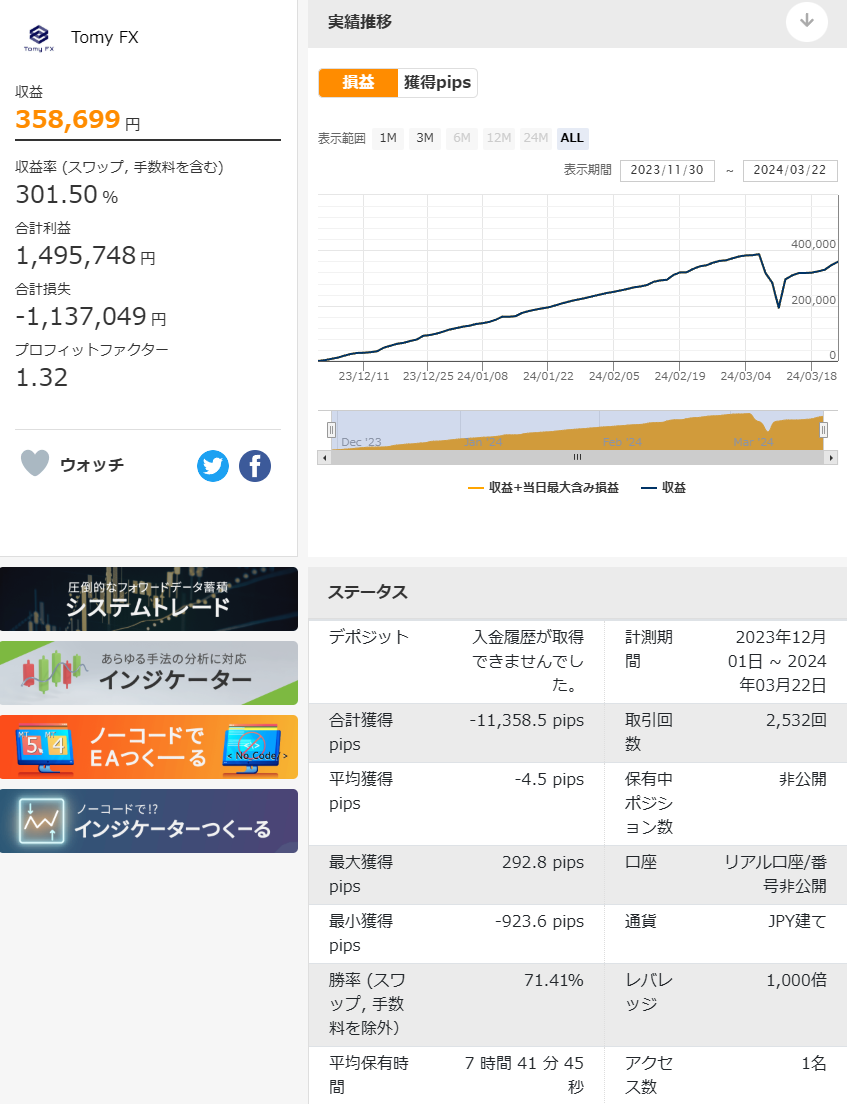847x1104 pixels.
Task: Open システムトレード banner
Action: click(149, 599)
